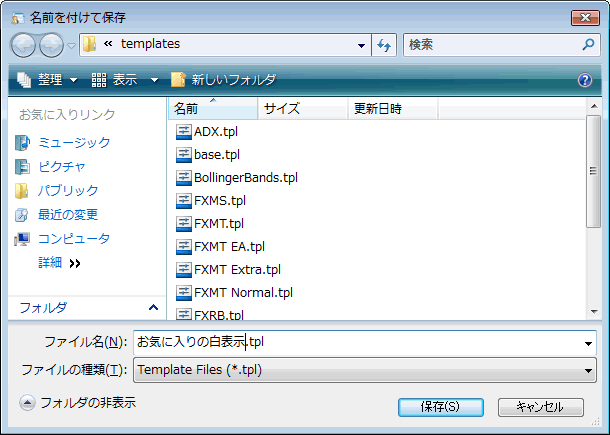The width and height of the screenshot is (610, 435).
Task: Select the base.tpl file
Action: 217,155
